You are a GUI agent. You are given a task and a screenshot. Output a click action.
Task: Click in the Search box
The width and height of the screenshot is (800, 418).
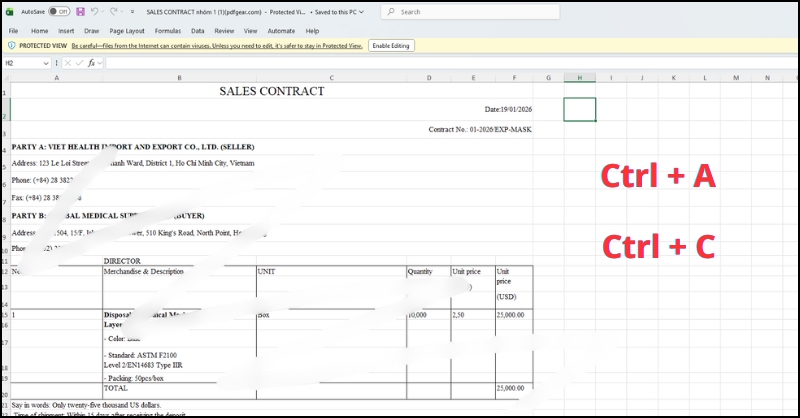click(x=450, y=11)
